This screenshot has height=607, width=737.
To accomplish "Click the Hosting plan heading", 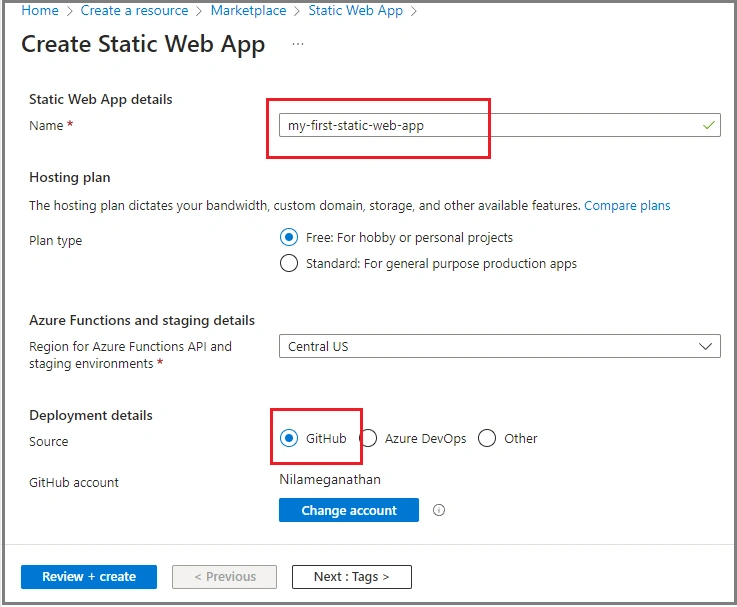I will click(x=70, y=177).
